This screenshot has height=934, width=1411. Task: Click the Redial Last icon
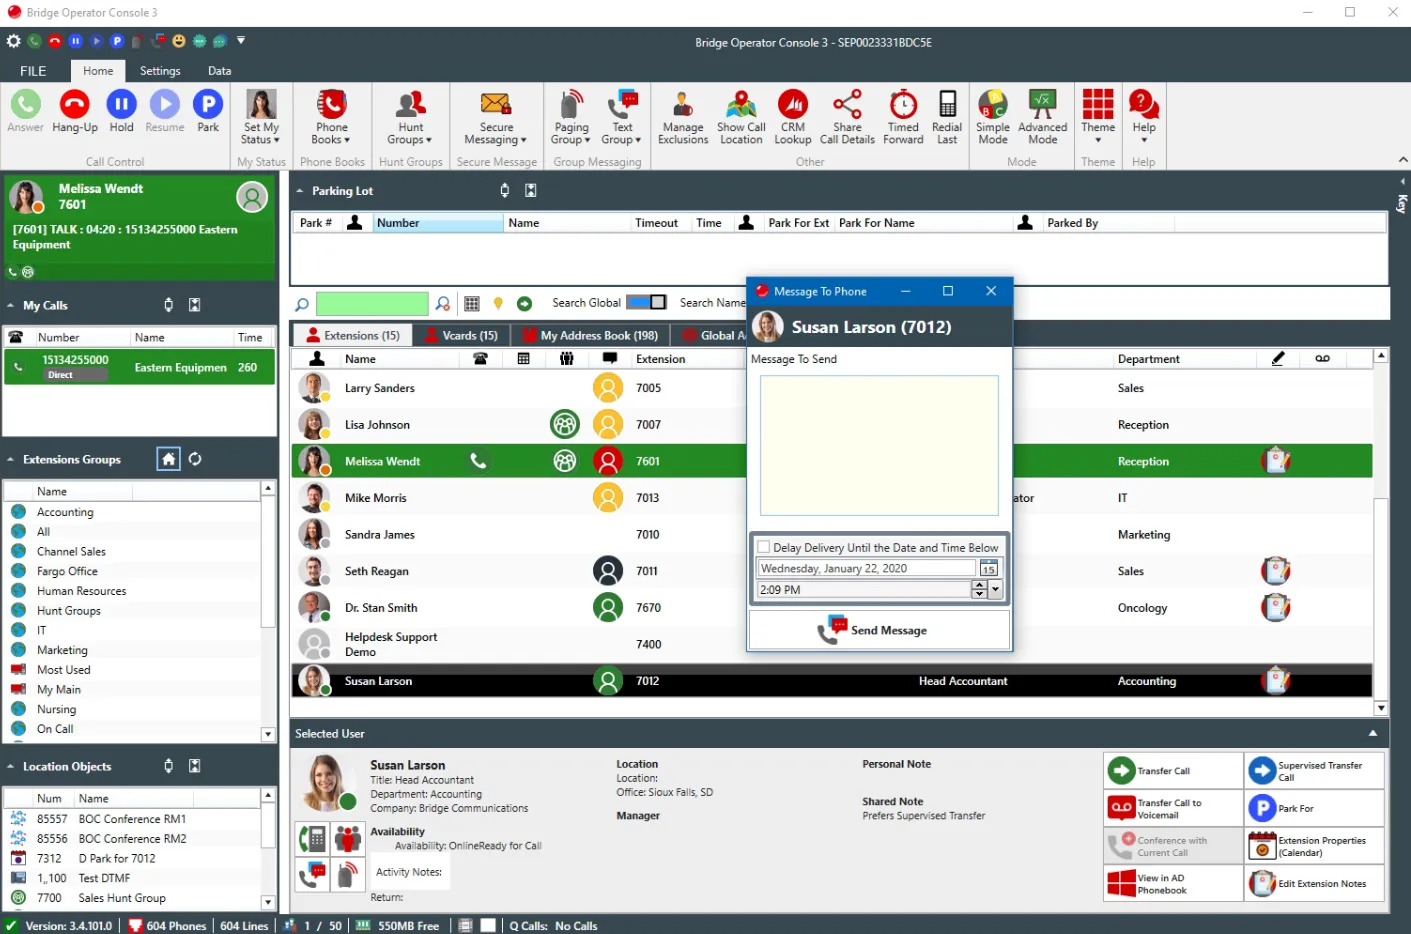[947, 116]
